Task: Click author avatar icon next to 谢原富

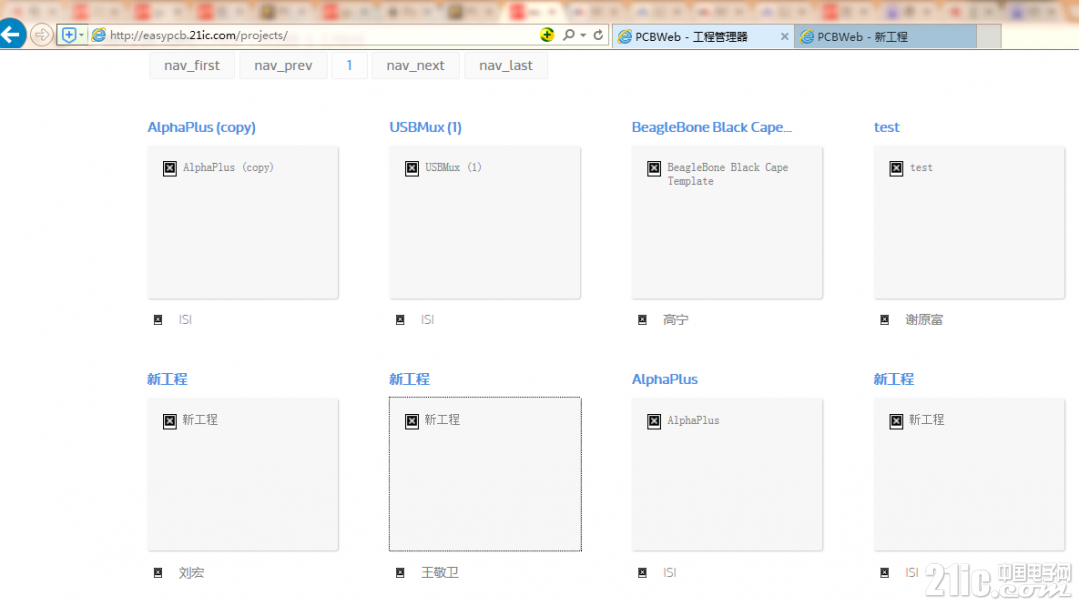Action: pos(885,320)
